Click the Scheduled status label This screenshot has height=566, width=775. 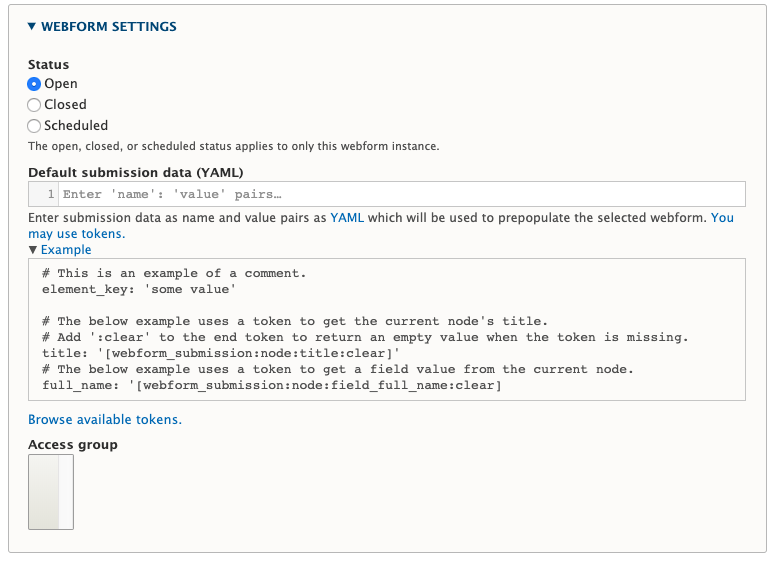point(76,126)
